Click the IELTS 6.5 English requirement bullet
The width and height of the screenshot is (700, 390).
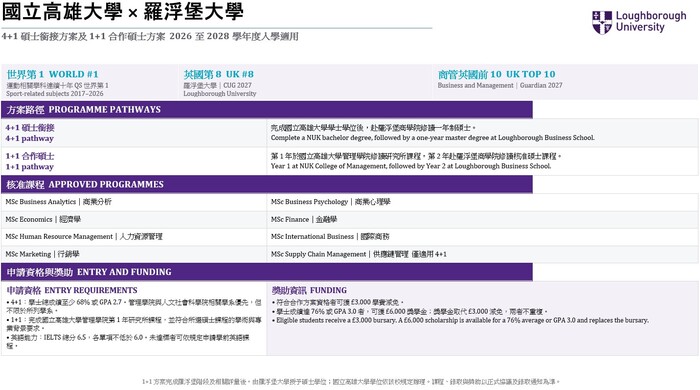[x=128, y=341]
